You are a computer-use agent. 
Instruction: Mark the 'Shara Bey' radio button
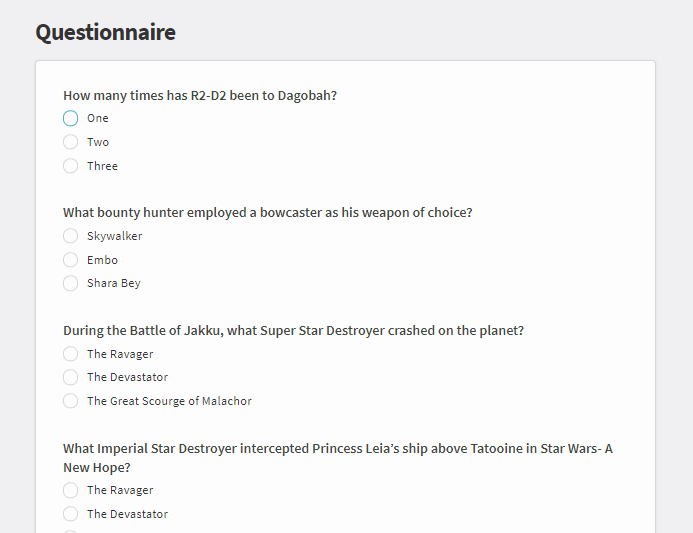click(x=70, y=283)
